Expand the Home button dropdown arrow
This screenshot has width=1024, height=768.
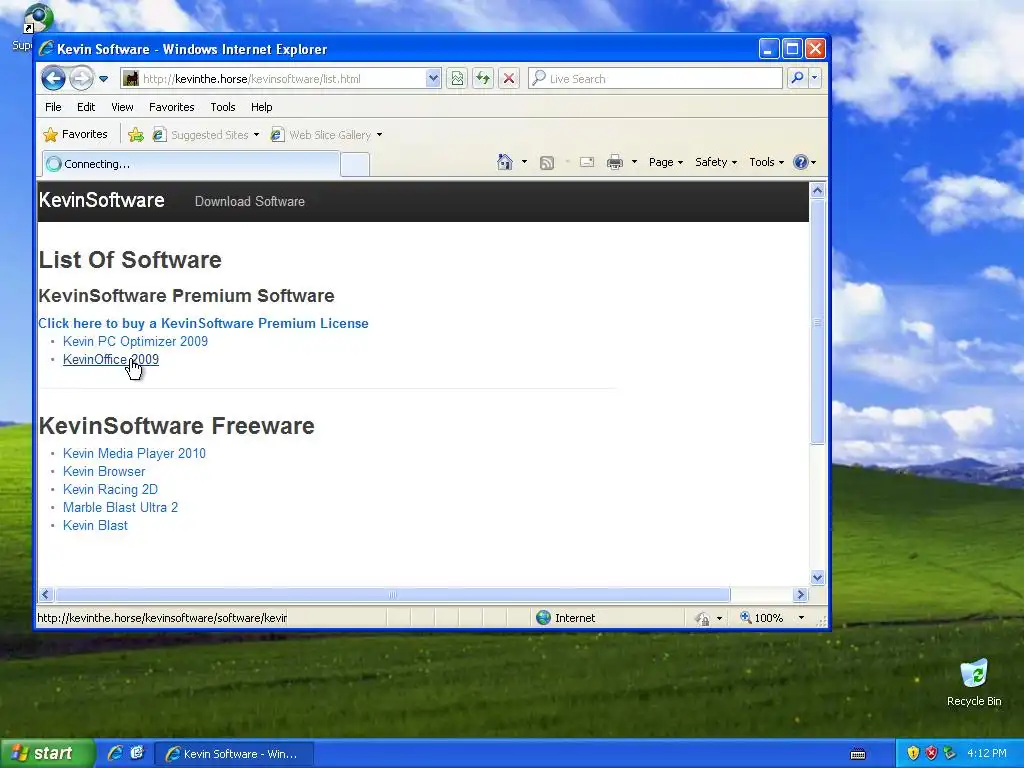tap(524, 162)
